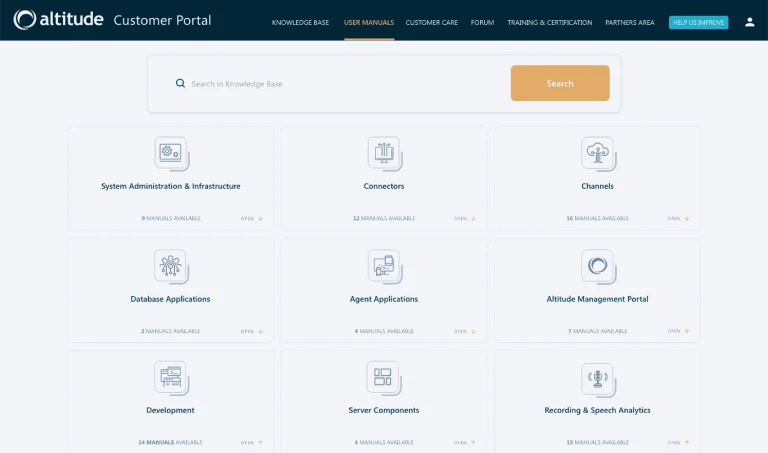This screenshot has width=768, height=453.
Task: Click "16 Manuals Available" text
Action: pyautogui.click(x=598, y=218)
